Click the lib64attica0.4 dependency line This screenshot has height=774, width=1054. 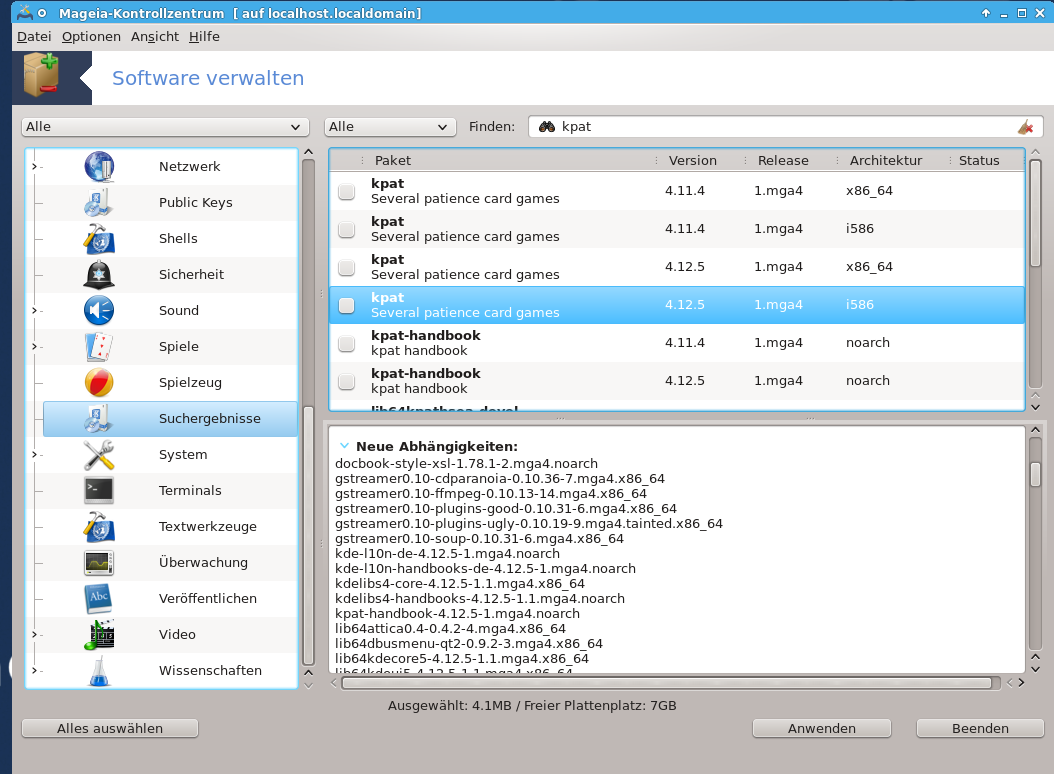(450, 629)
